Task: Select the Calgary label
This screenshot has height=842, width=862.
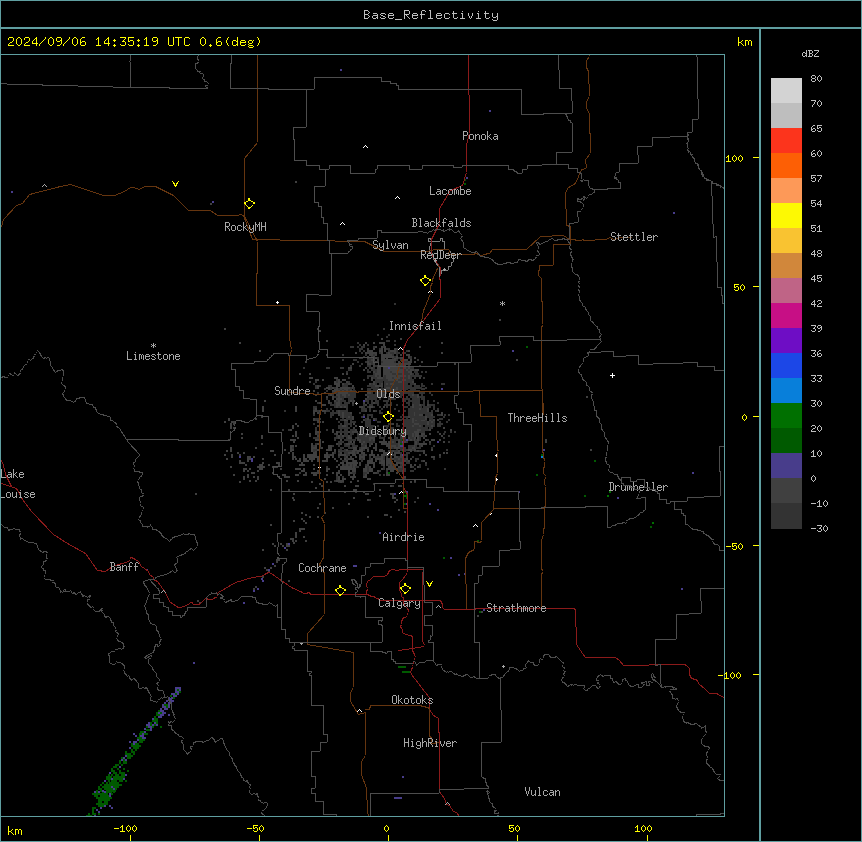Action: 399,603
